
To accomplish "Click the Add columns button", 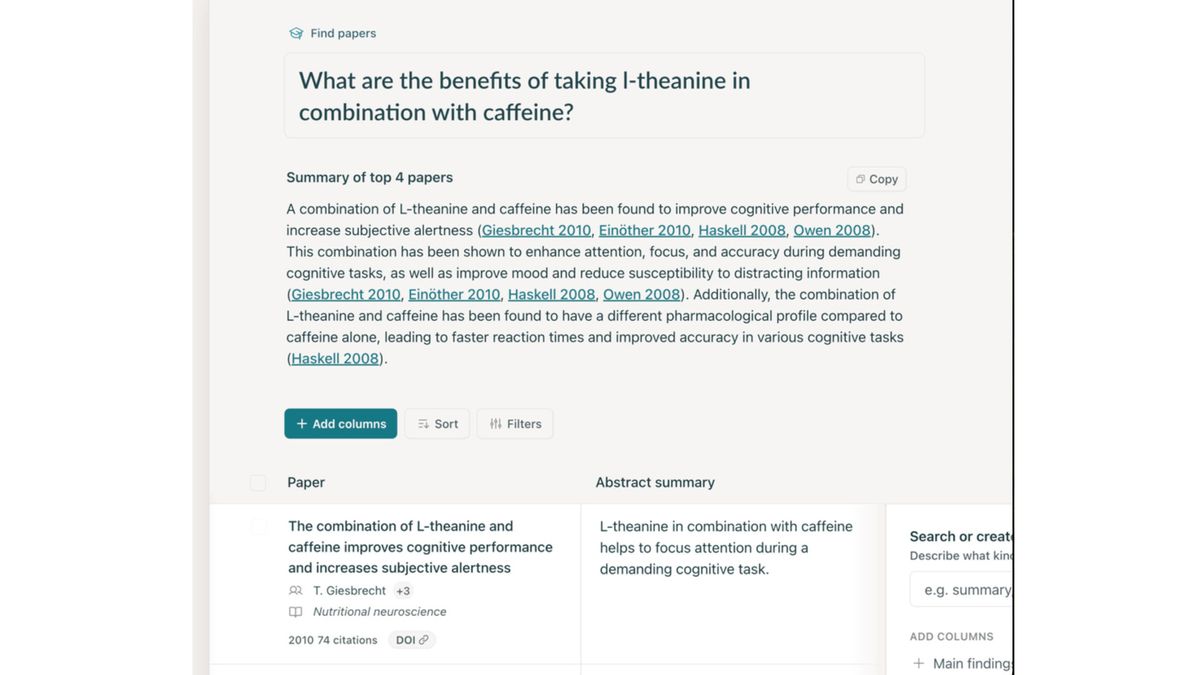I will tap(340, 424).
